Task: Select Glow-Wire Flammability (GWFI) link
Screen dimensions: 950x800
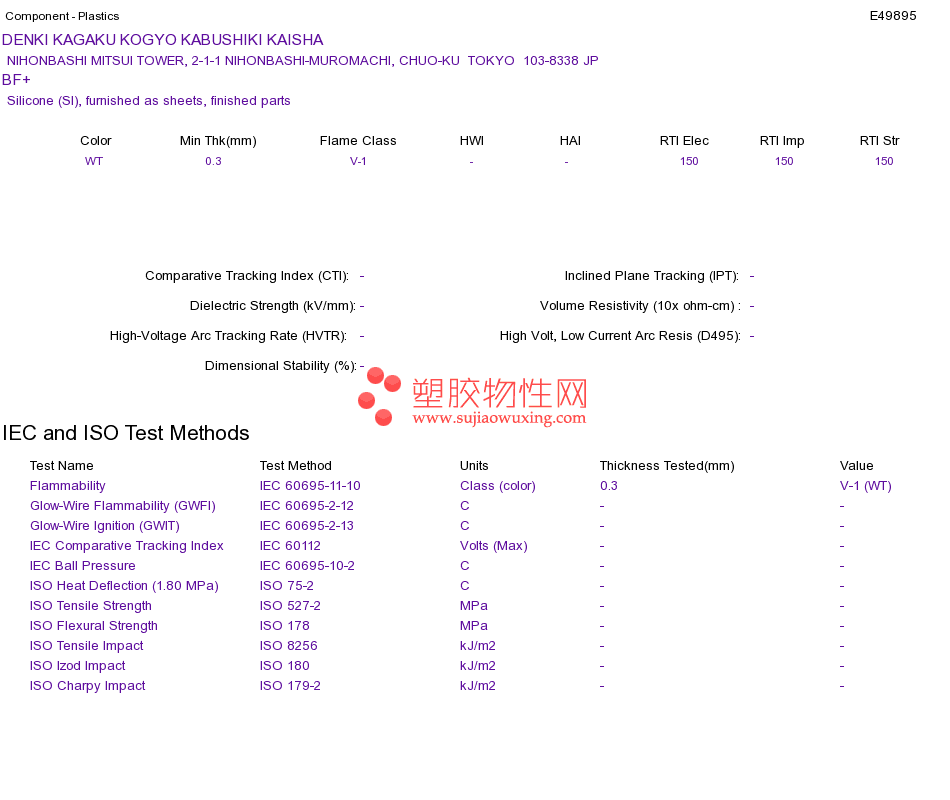Action: click(x=122, y=505)
